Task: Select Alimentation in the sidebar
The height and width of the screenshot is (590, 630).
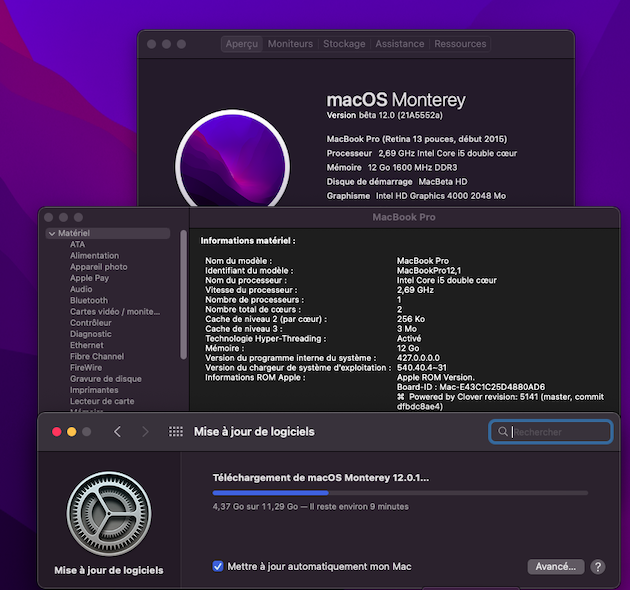Action: 94,256
